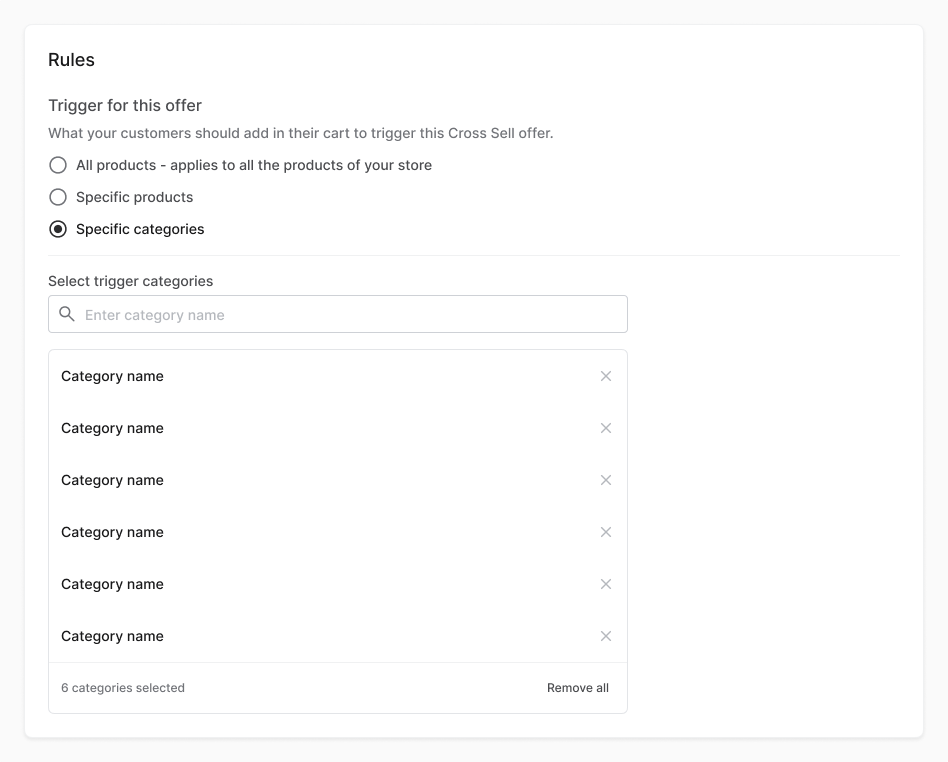Viewport: 948px width, 762px height.
Task: Remove the third category using its X icon
Action: pos(606,480)
